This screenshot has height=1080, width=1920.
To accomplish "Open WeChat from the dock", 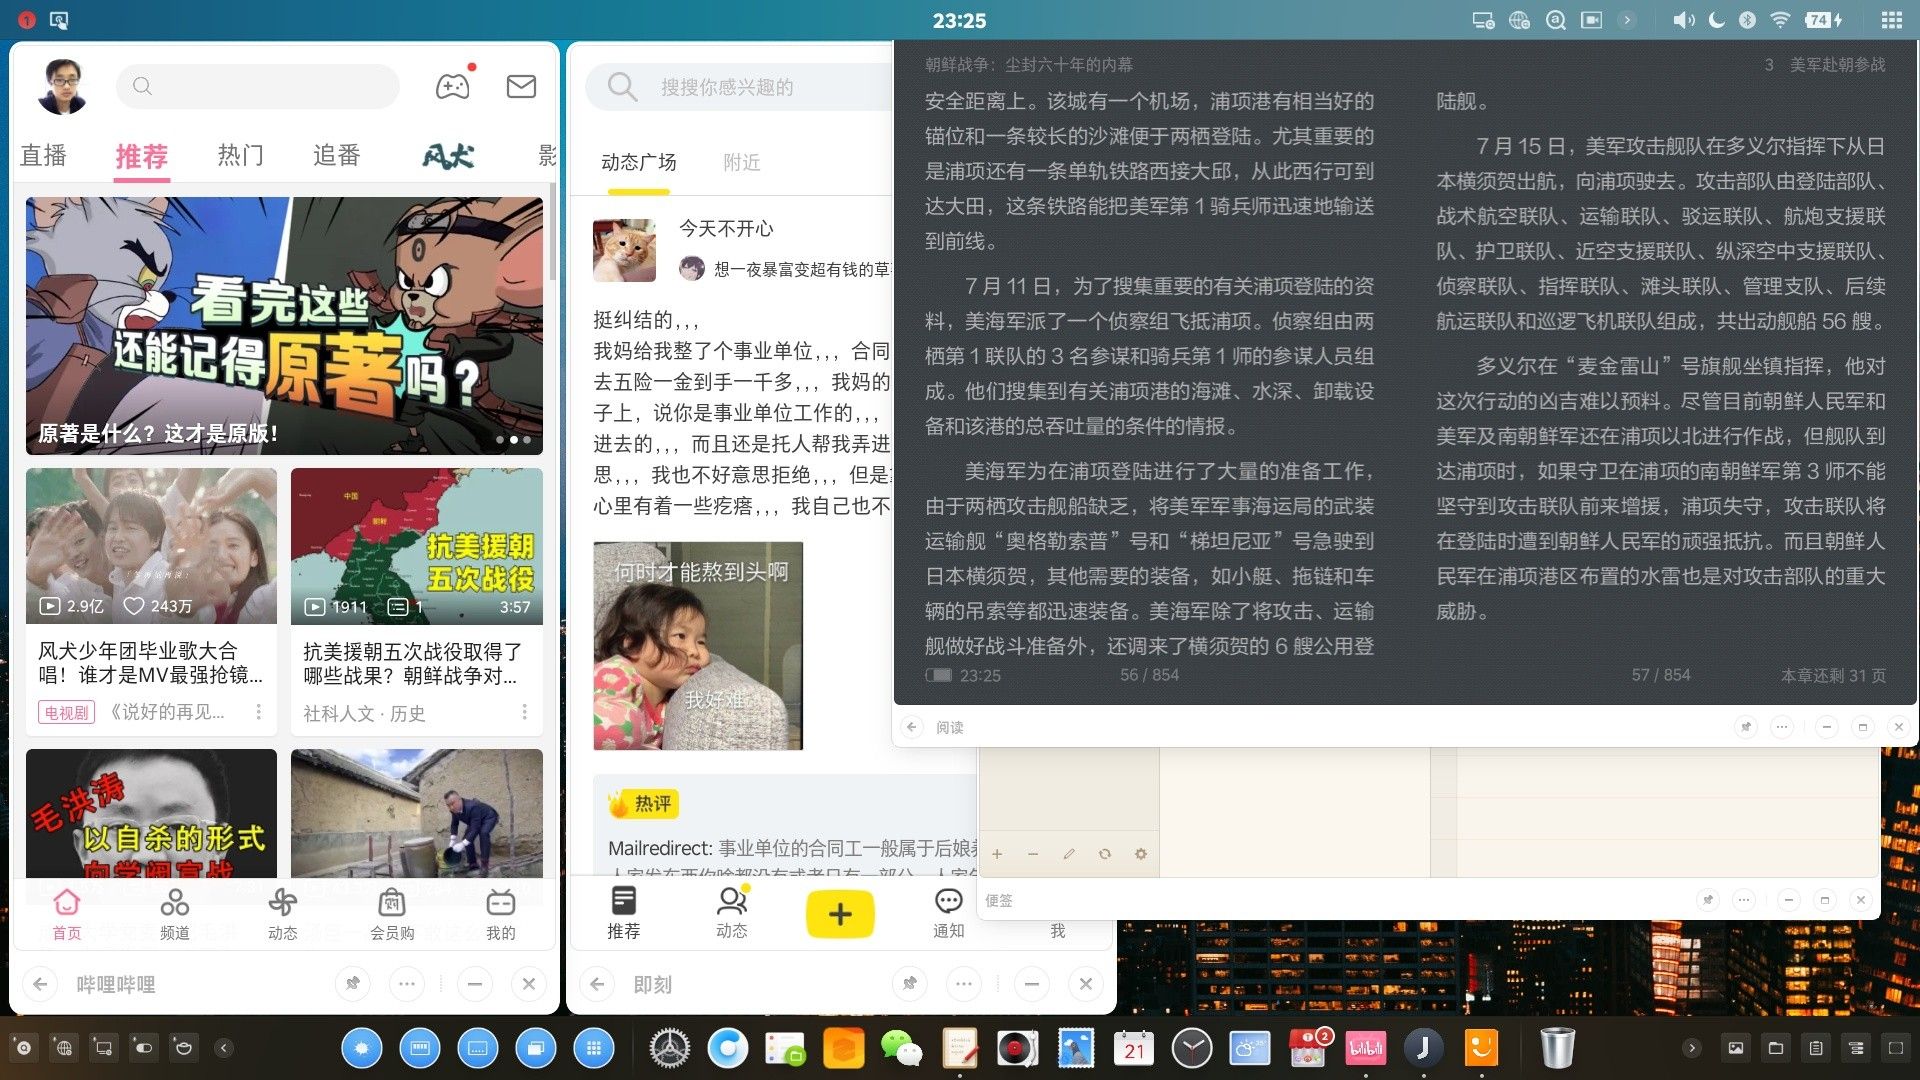I will (x=900, y=1048).
